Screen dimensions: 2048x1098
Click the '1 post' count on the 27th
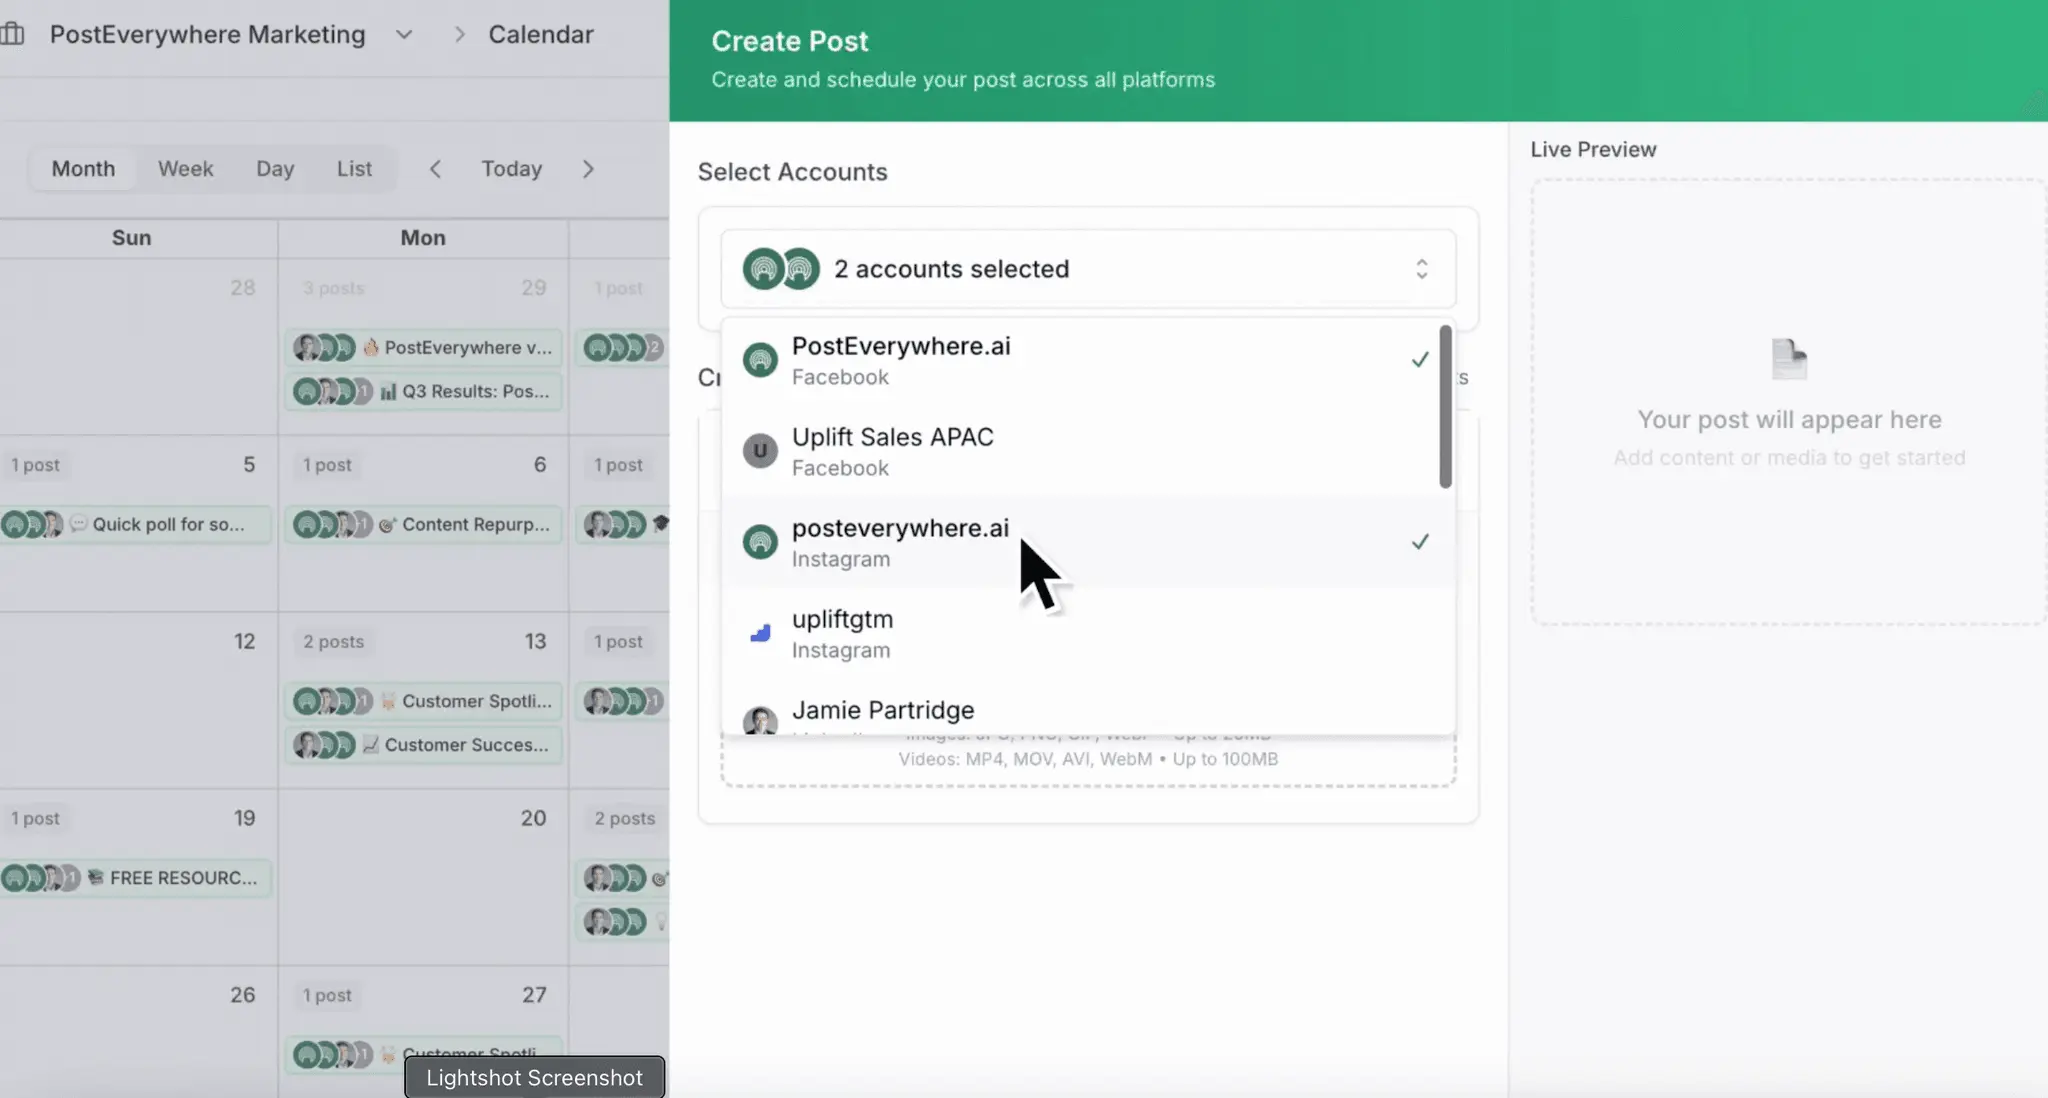(327, 996)
